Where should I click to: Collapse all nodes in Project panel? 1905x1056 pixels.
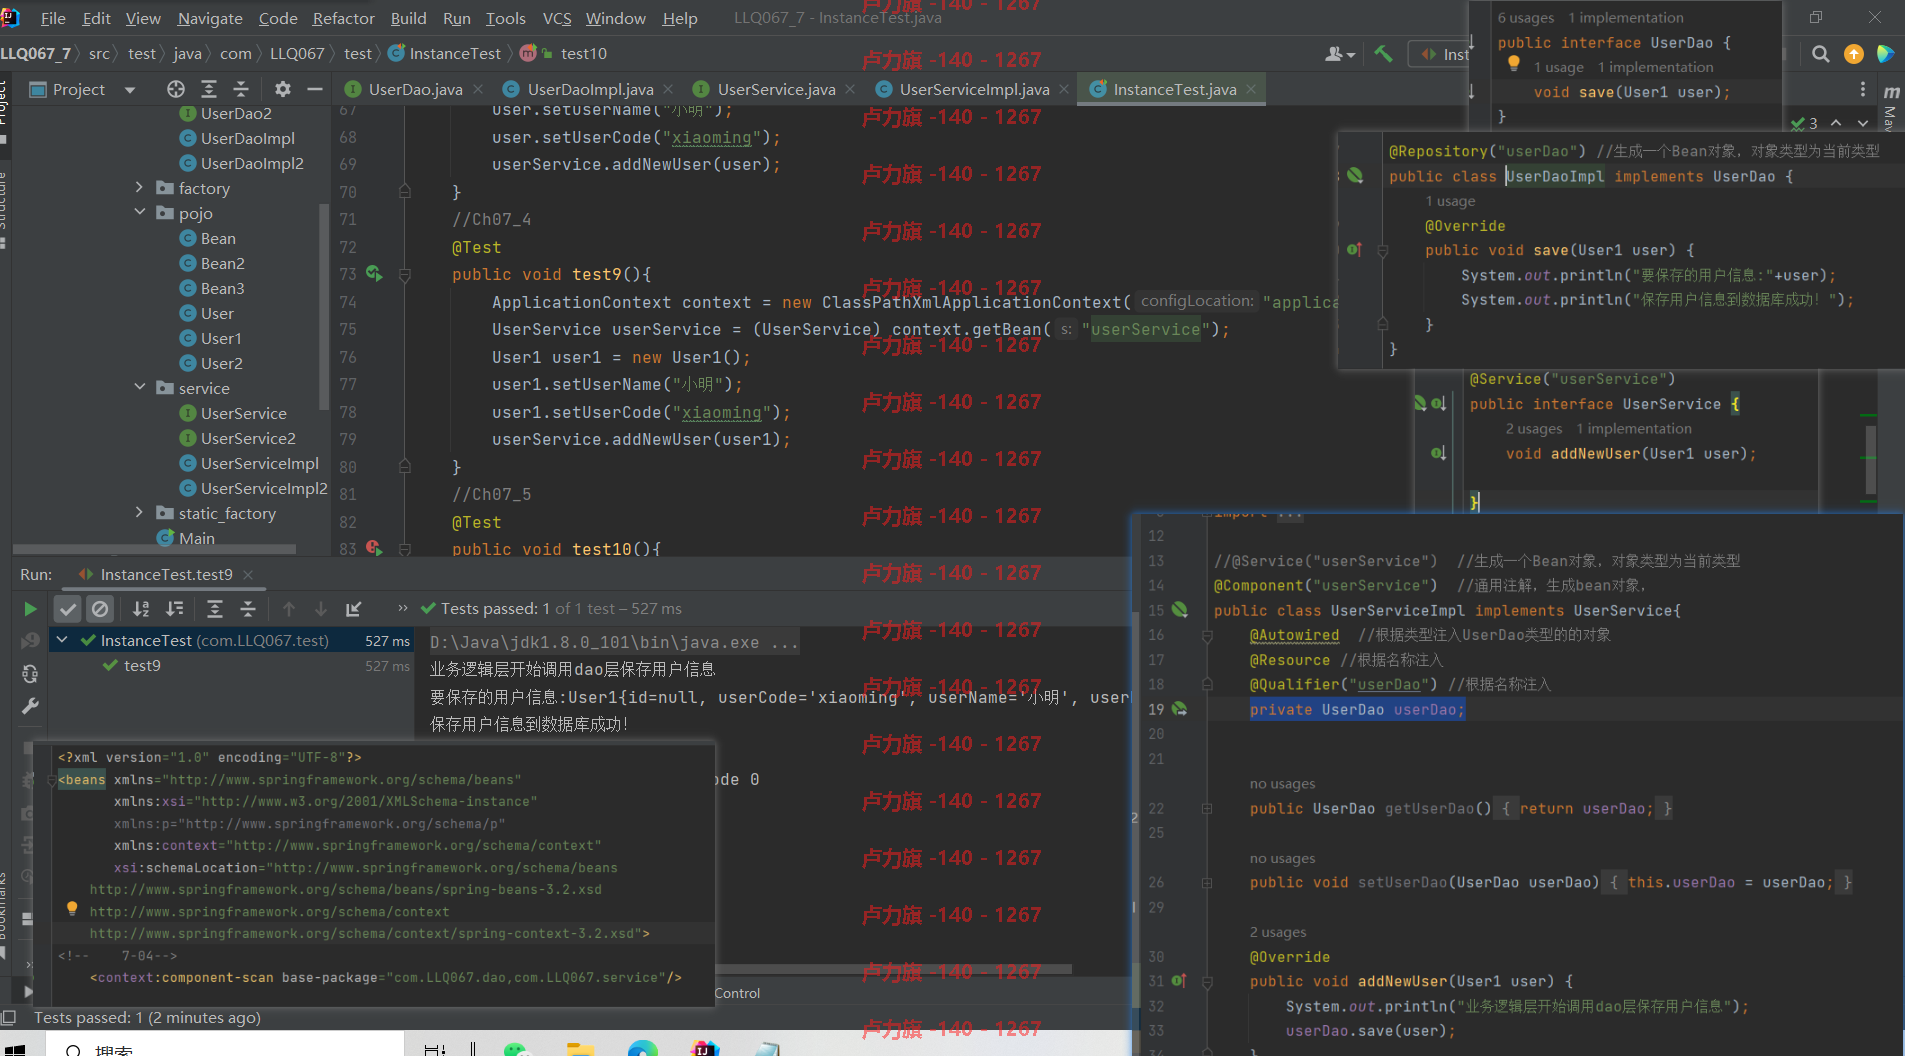click(x=241, y=89)
